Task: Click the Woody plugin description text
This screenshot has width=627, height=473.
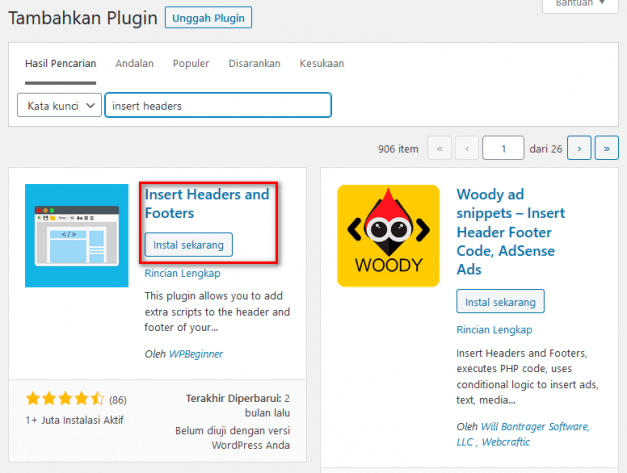Action: pyautogui.click(x=527, y=376)
